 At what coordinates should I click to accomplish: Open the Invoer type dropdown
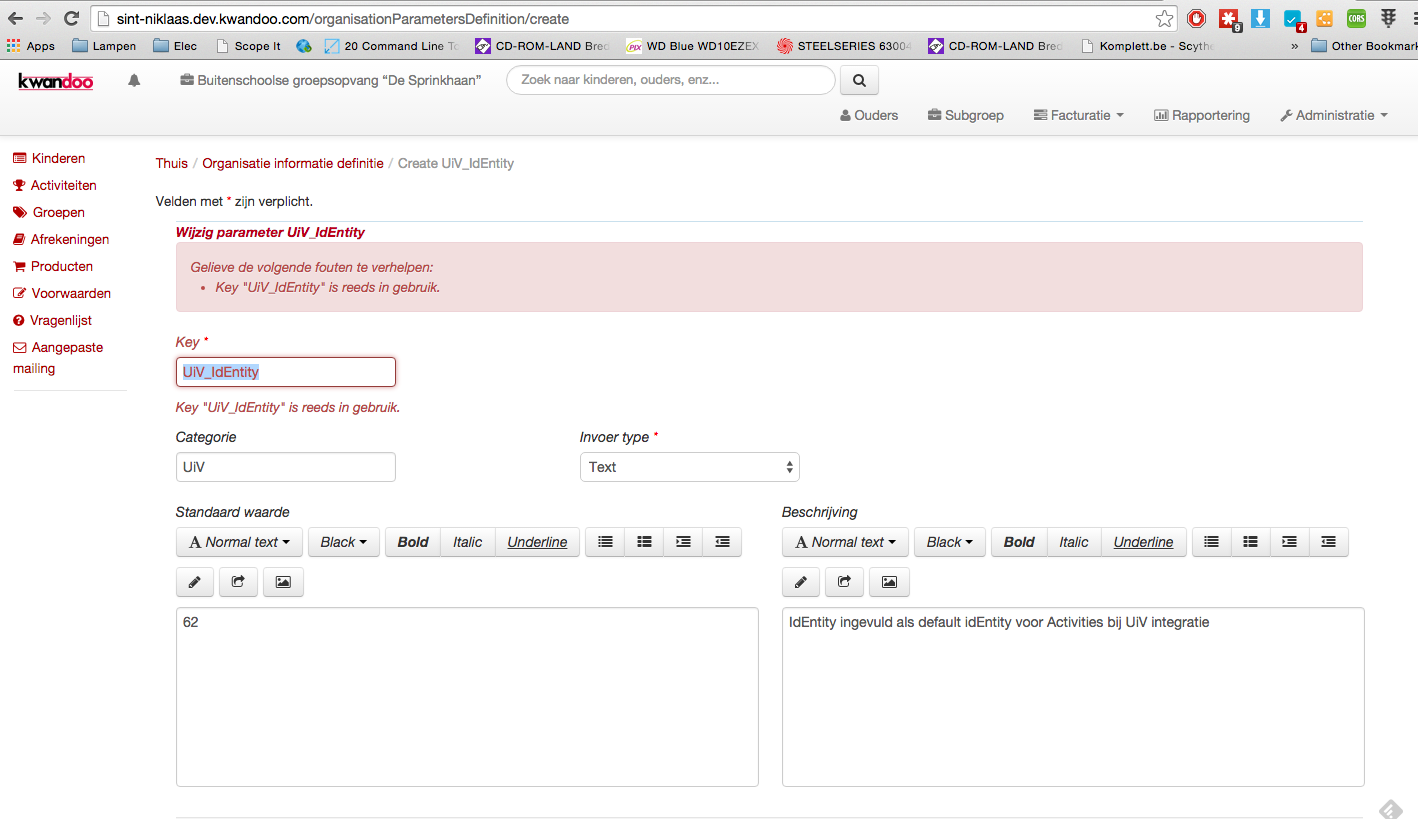click(689, 467)
